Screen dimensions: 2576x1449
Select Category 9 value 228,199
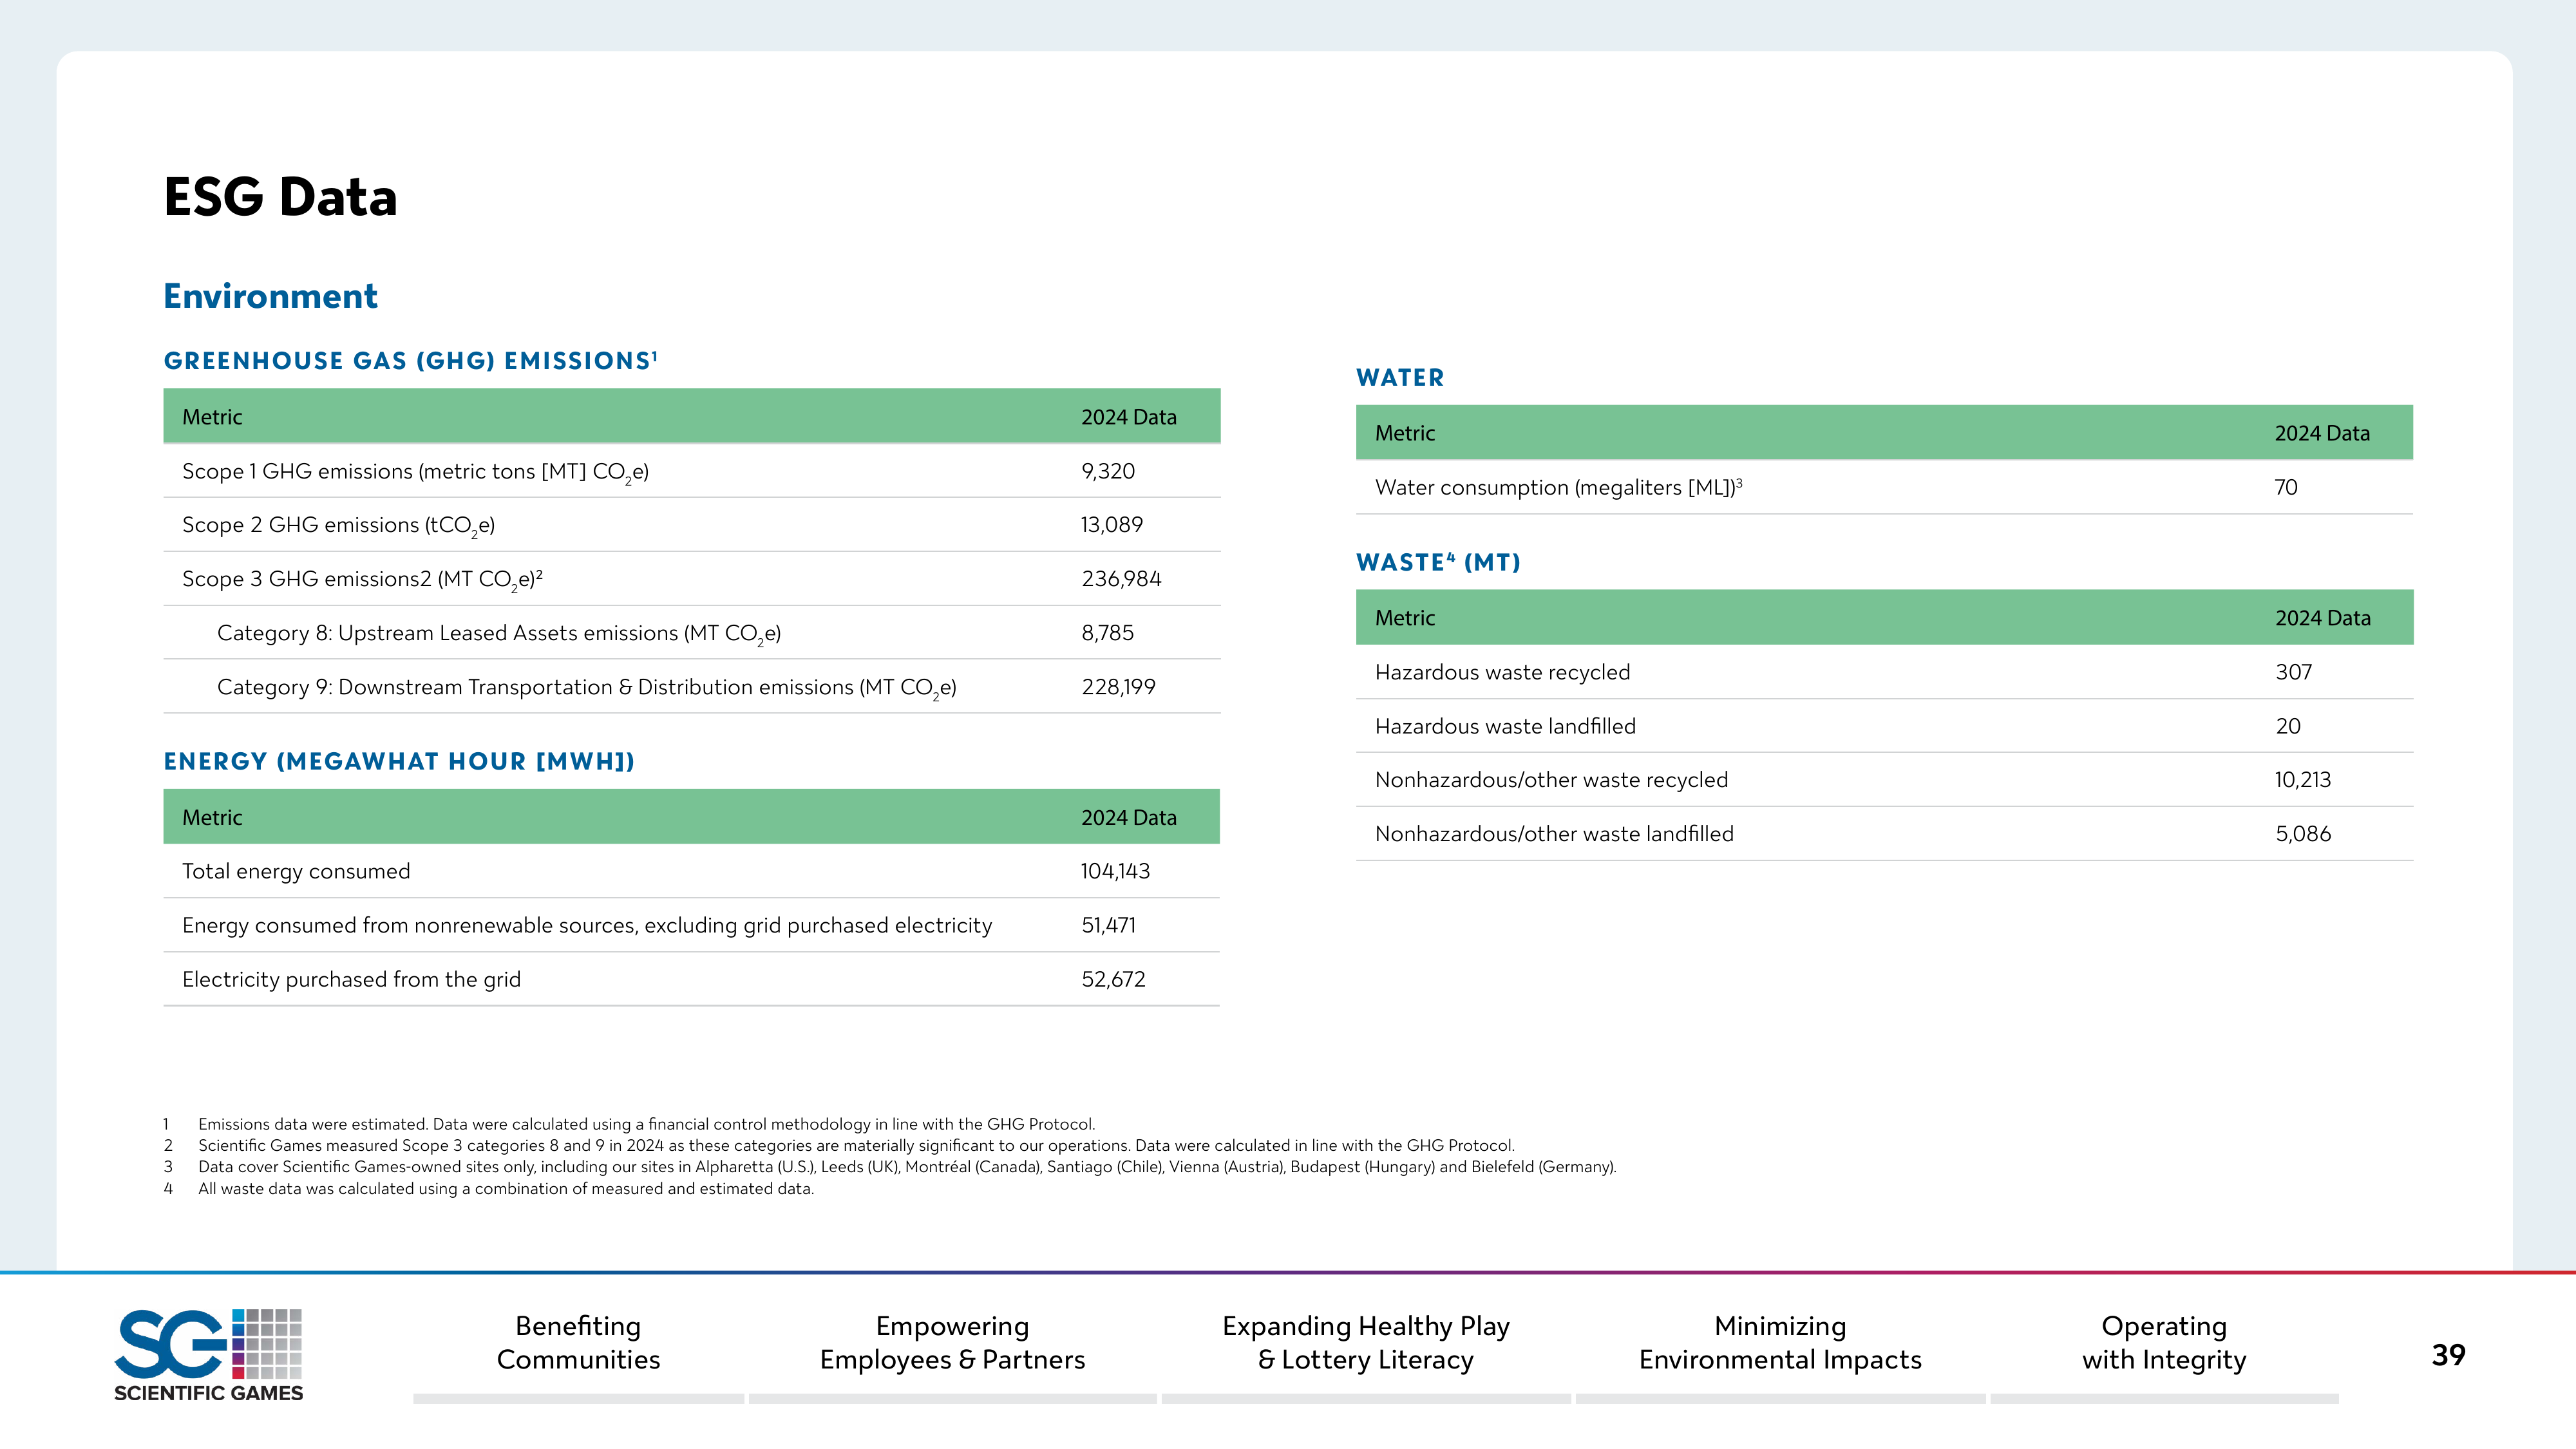[x=1118, y=687]
